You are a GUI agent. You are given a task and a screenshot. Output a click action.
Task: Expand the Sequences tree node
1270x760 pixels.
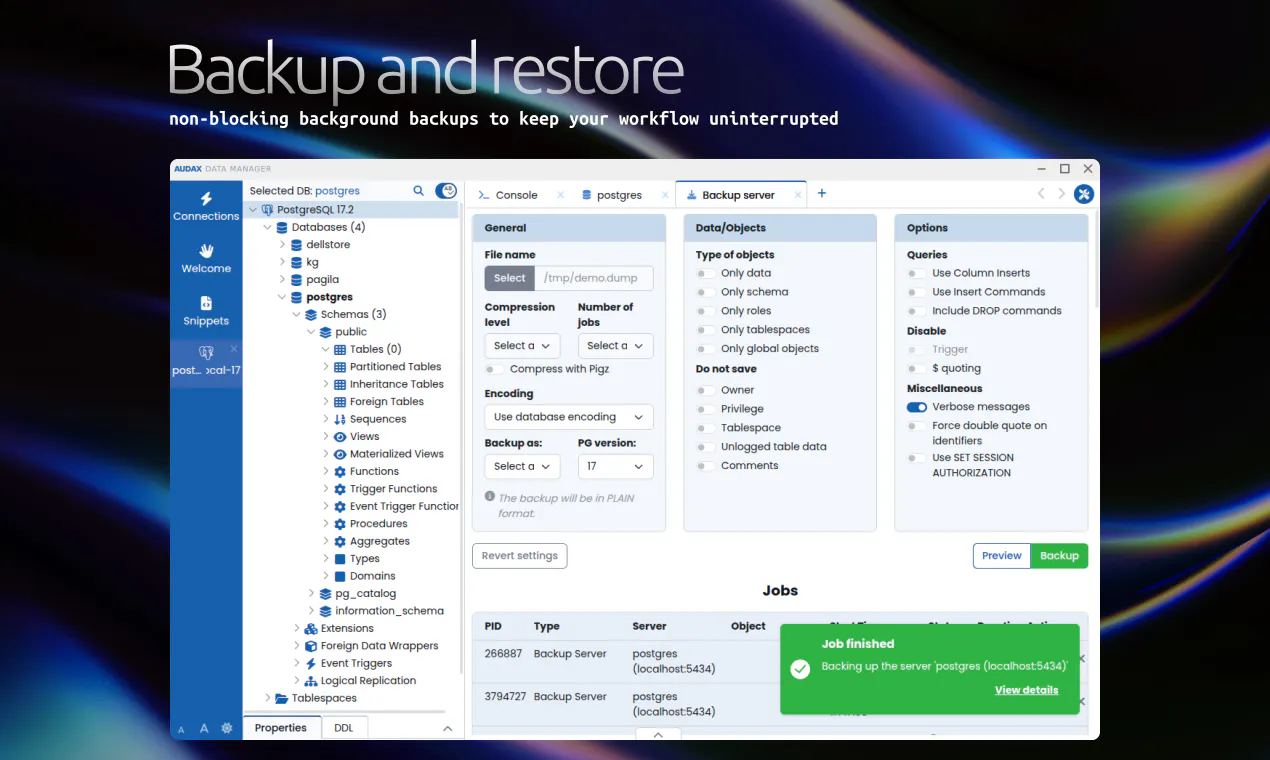[x=326, y=419]
